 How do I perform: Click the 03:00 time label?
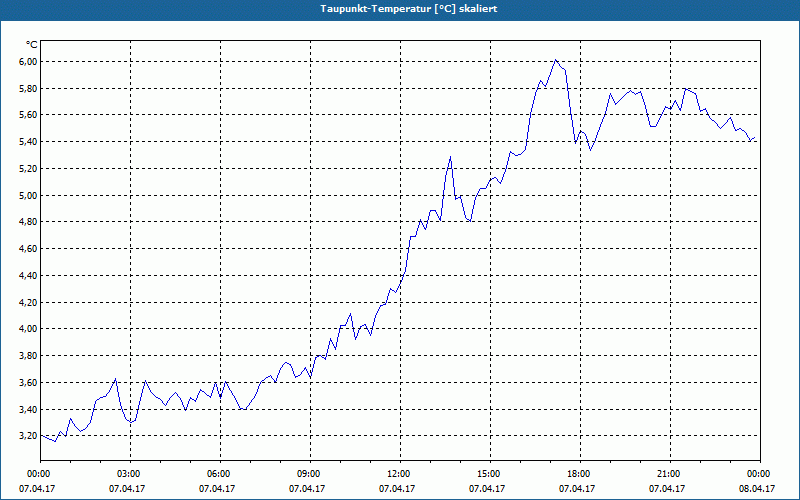pos(130,473)
